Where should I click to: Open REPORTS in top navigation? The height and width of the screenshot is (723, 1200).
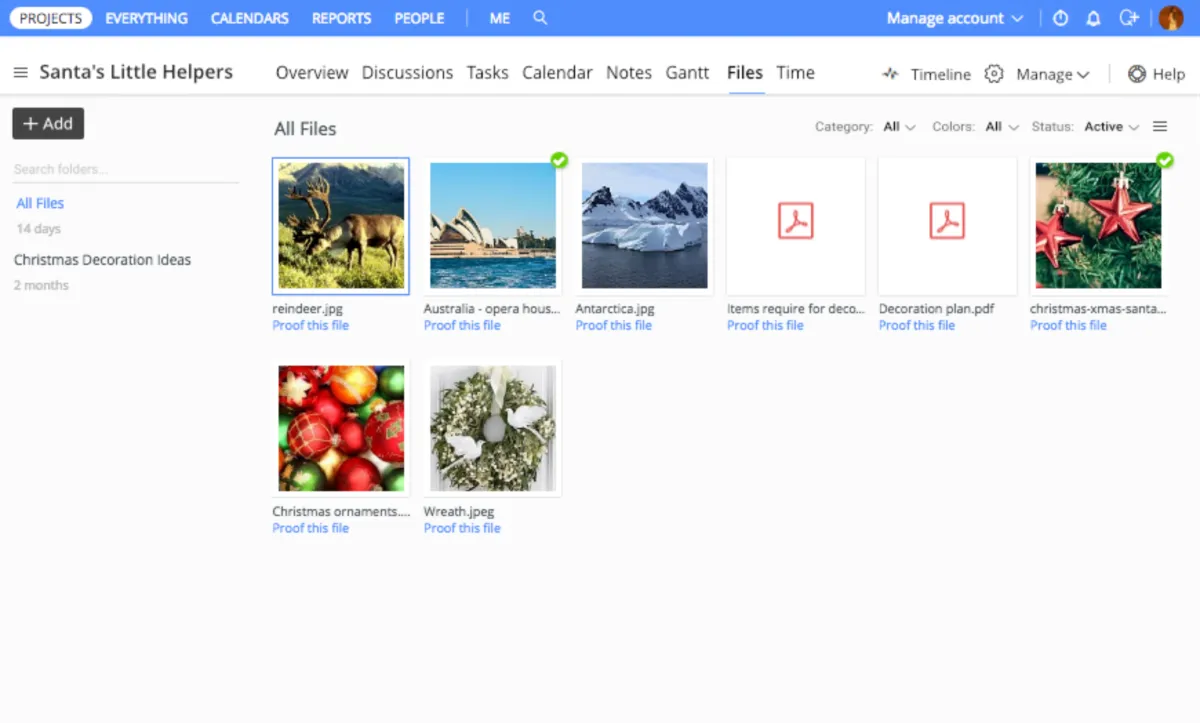pos(341,18)
